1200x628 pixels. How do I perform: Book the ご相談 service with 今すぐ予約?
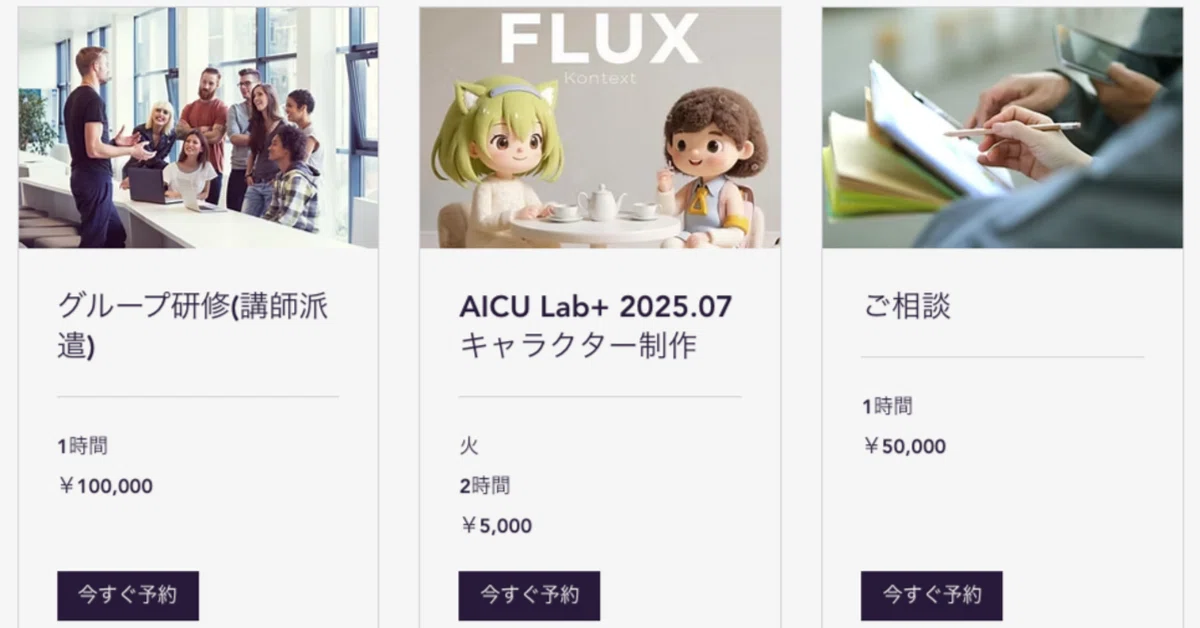tap(931, 595)
